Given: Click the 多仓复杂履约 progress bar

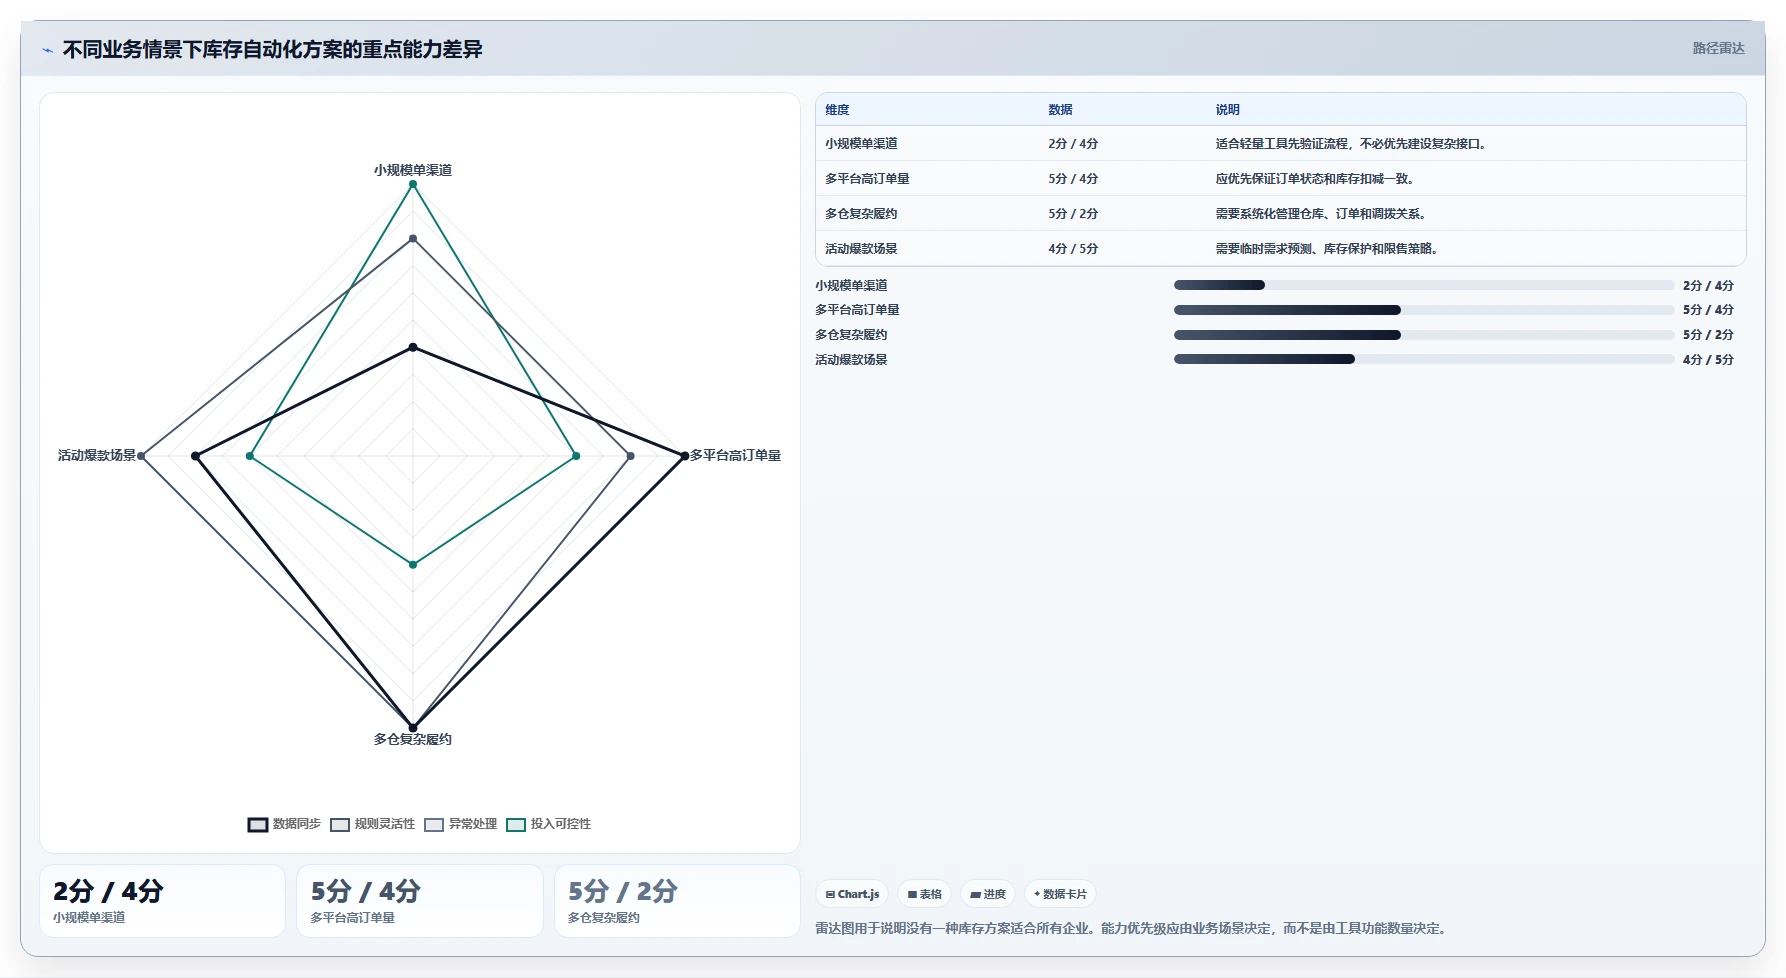Looking at the screenshot, I should tap(1424, 335).
